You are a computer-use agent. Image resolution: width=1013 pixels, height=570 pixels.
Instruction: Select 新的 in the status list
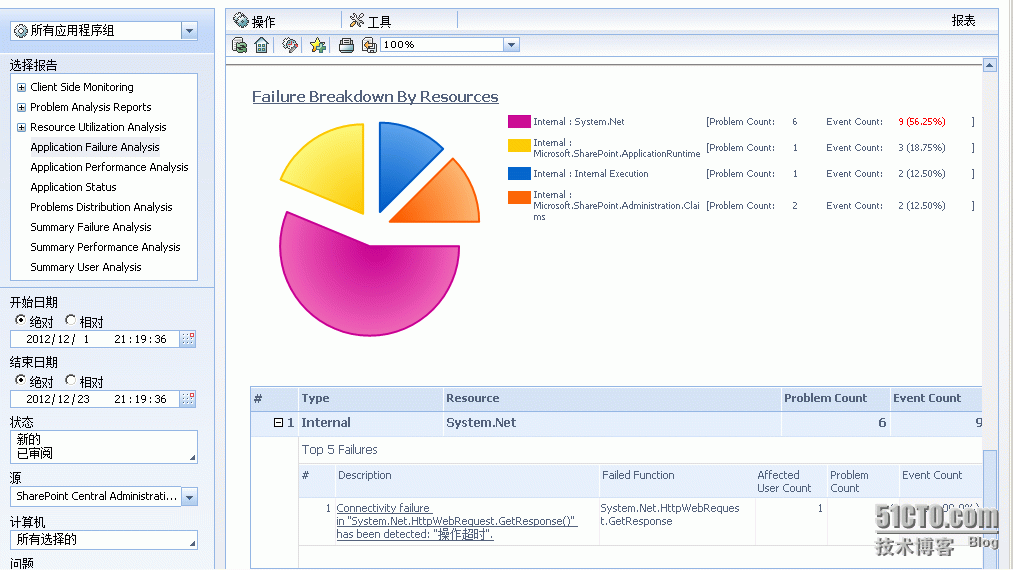coord(28,439)
